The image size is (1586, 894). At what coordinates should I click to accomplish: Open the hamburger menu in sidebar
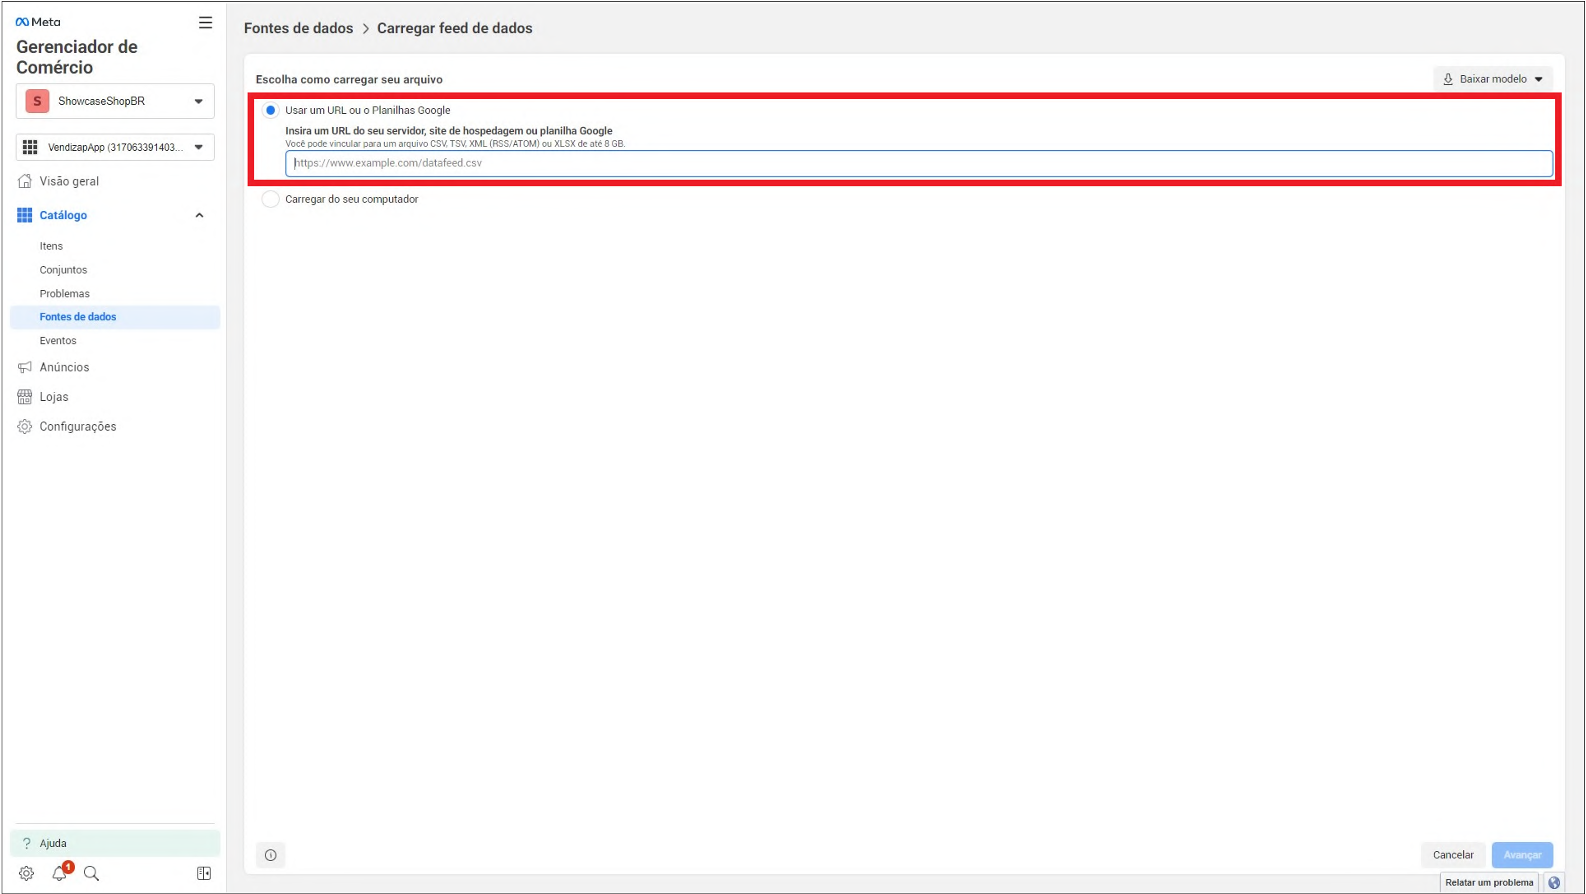205,23
